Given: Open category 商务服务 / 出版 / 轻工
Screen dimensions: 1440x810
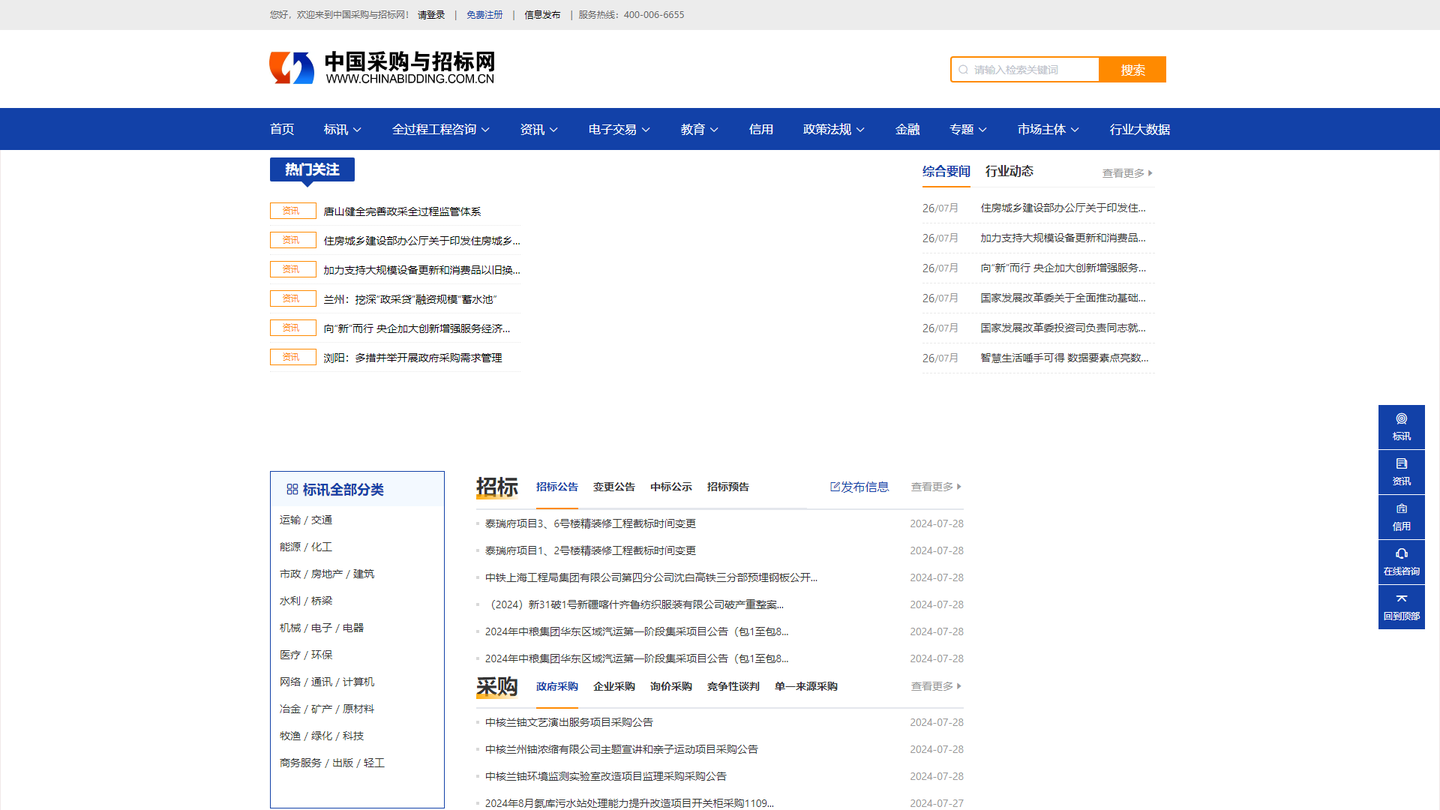Looking at the screenshot, I should (x=332, y=763).
